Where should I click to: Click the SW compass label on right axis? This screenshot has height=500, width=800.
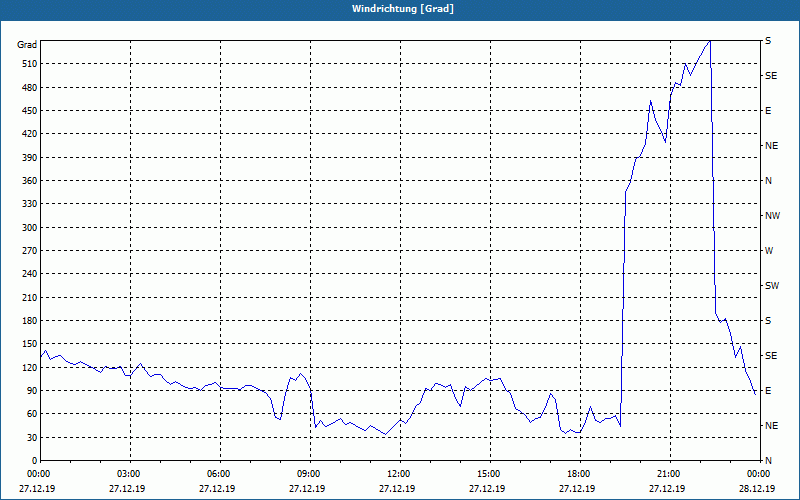click(772, 286)
